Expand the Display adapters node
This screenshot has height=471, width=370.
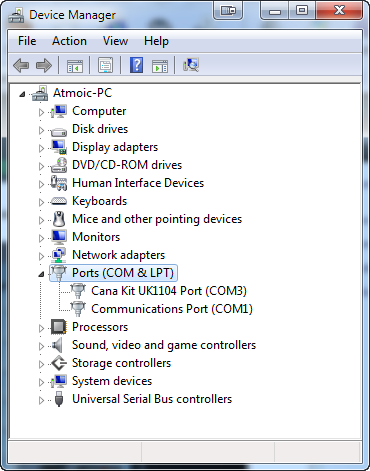[41, 148]
